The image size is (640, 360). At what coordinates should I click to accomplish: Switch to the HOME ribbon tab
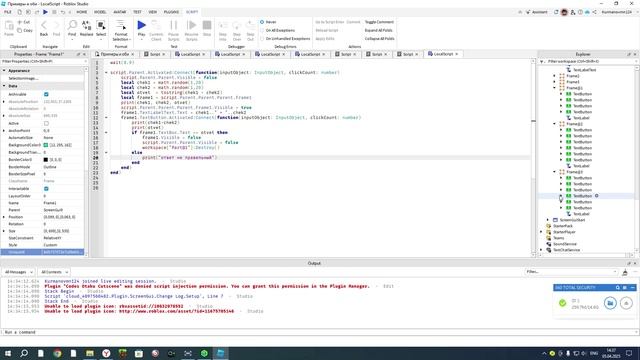click(82, 12)
